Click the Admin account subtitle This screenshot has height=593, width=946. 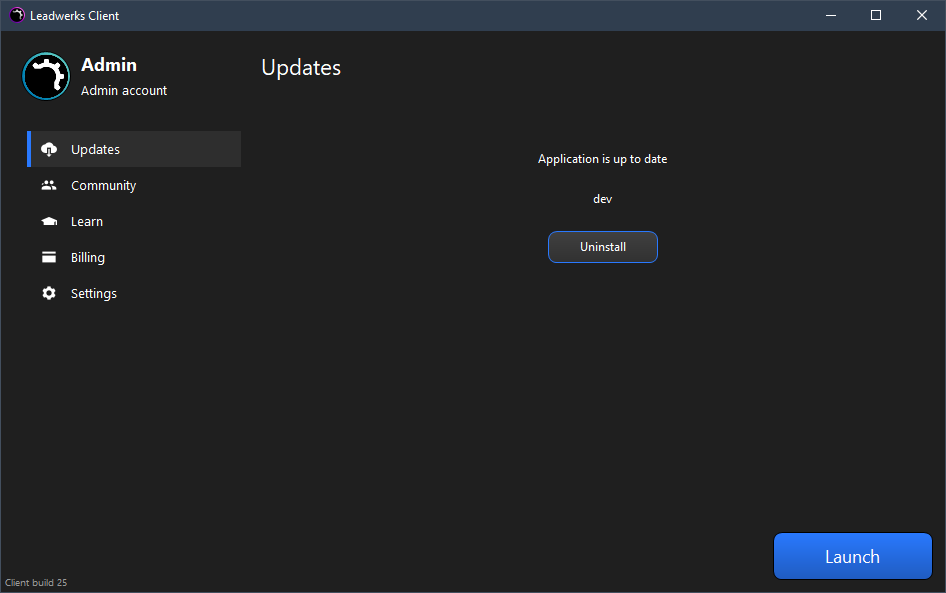point(124,90)
